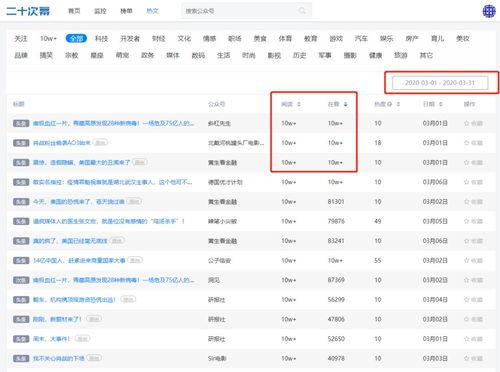This screenshot has width=500, height=372.
Task: Filter by 品牌 category
Action: point(21,55)
